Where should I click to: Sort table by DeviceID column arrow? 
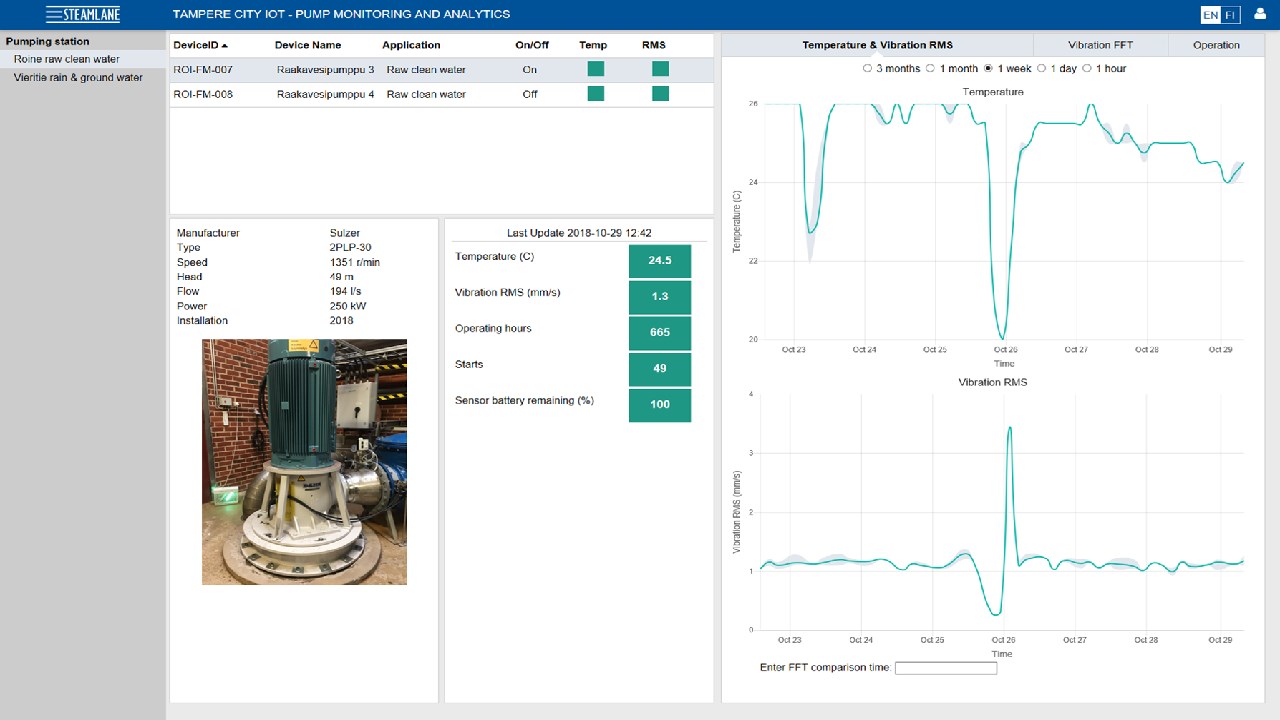(225, 46)
